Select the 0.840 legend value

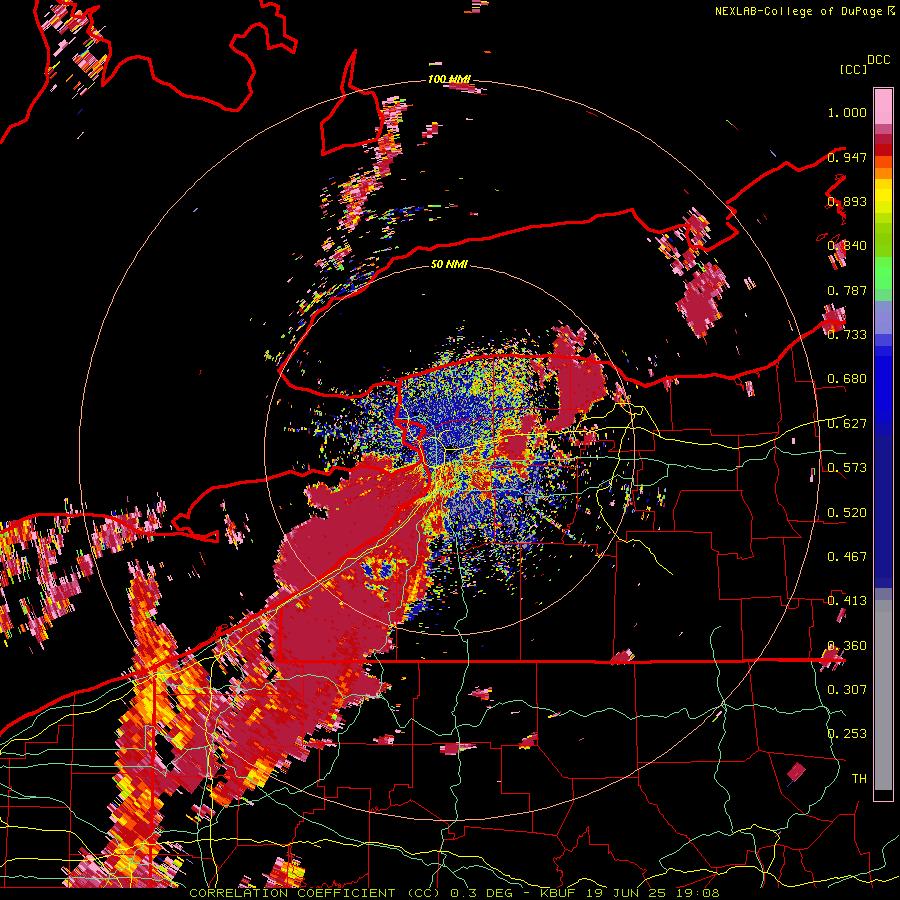(x=847, y=246)
